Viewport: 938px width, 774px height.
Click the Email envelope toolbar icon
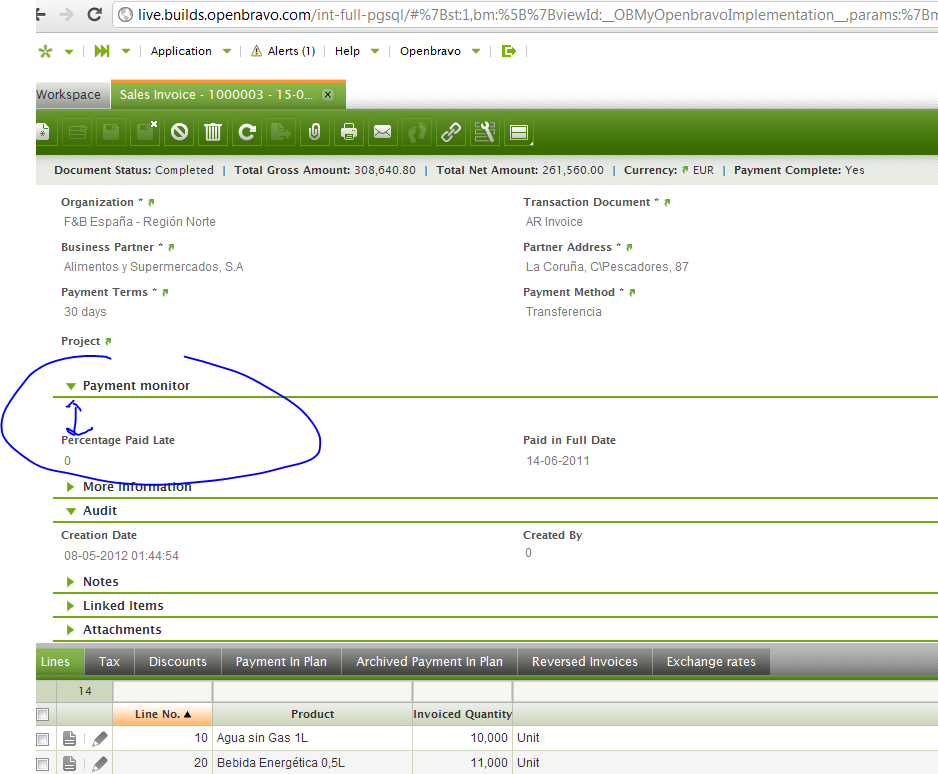382,131
